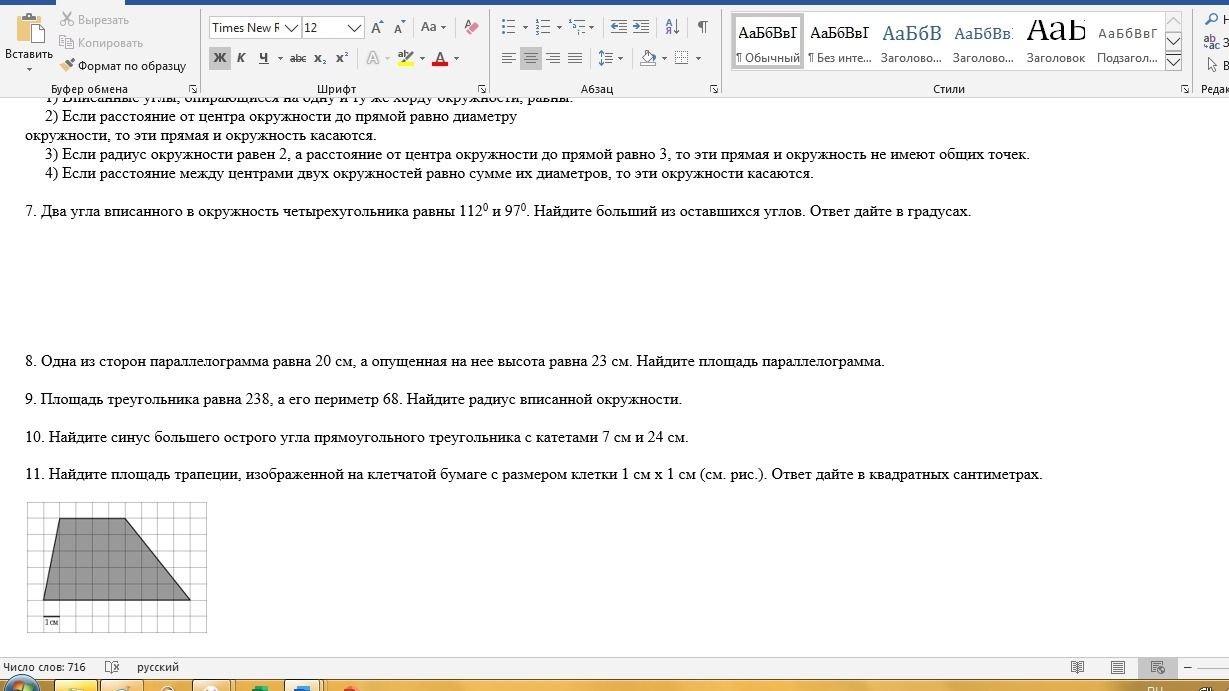The width and height of the screenshot is (1229, 691).
Task: Toggle bold formatting (Ж button)
Action: [219, 58]
